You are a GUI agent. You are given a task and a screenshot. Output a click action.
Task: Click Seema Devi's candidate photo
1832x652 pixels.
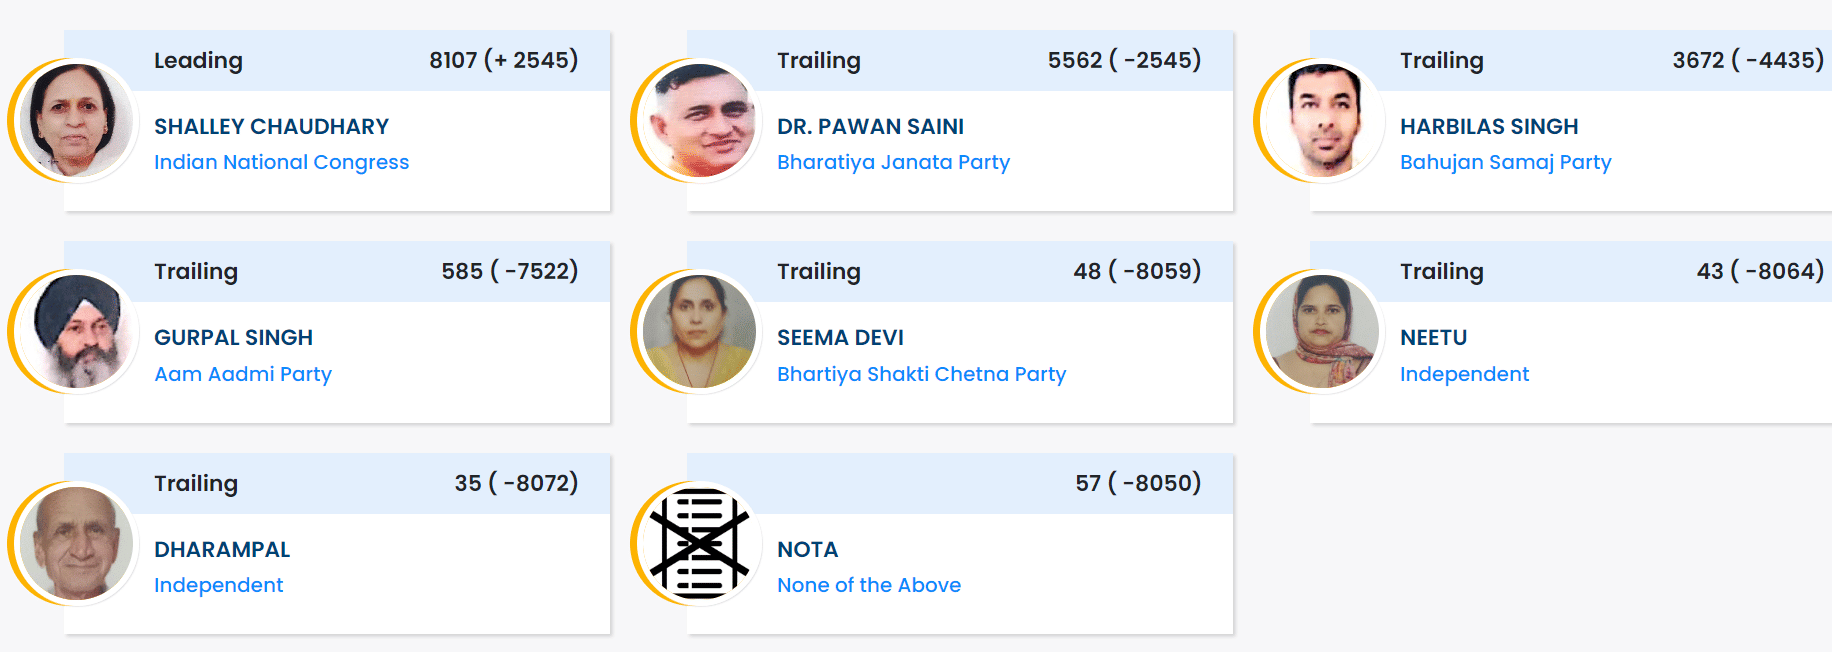699,332
